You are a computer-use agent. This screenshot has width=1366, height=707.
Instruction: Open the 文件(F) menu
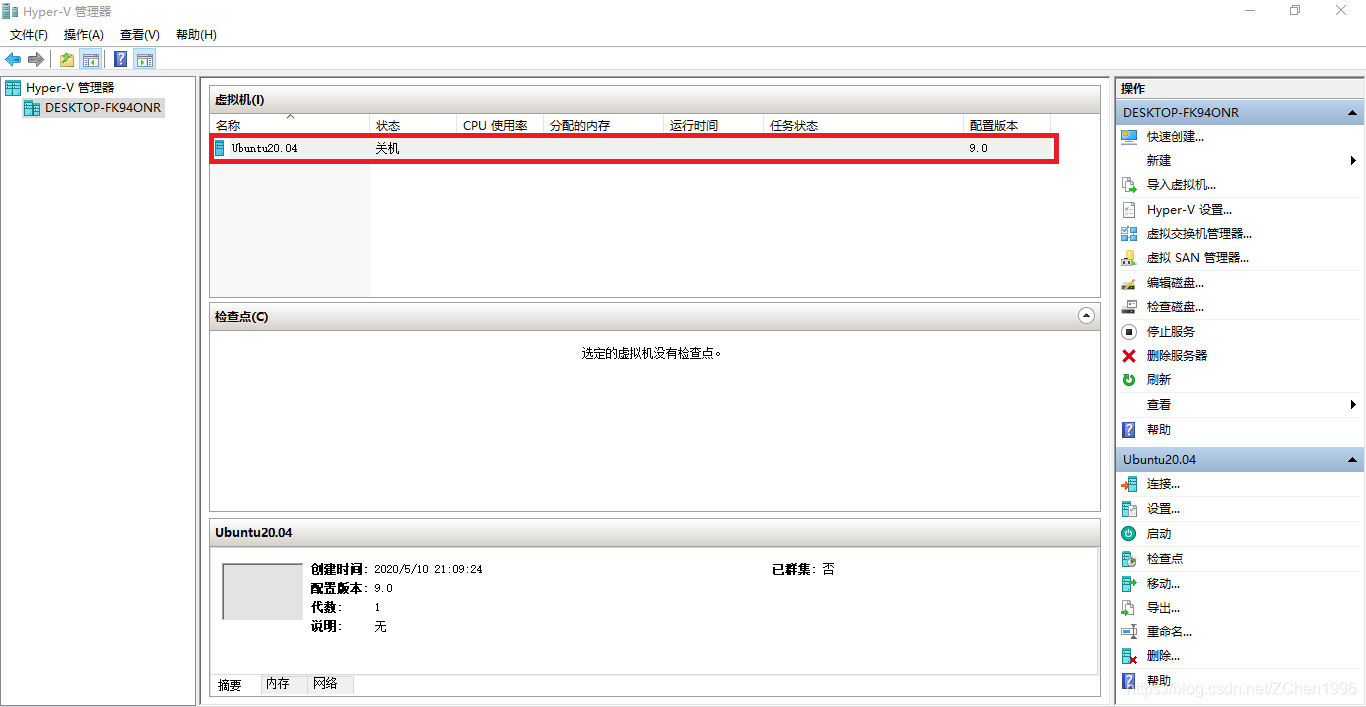pos(29,35)
